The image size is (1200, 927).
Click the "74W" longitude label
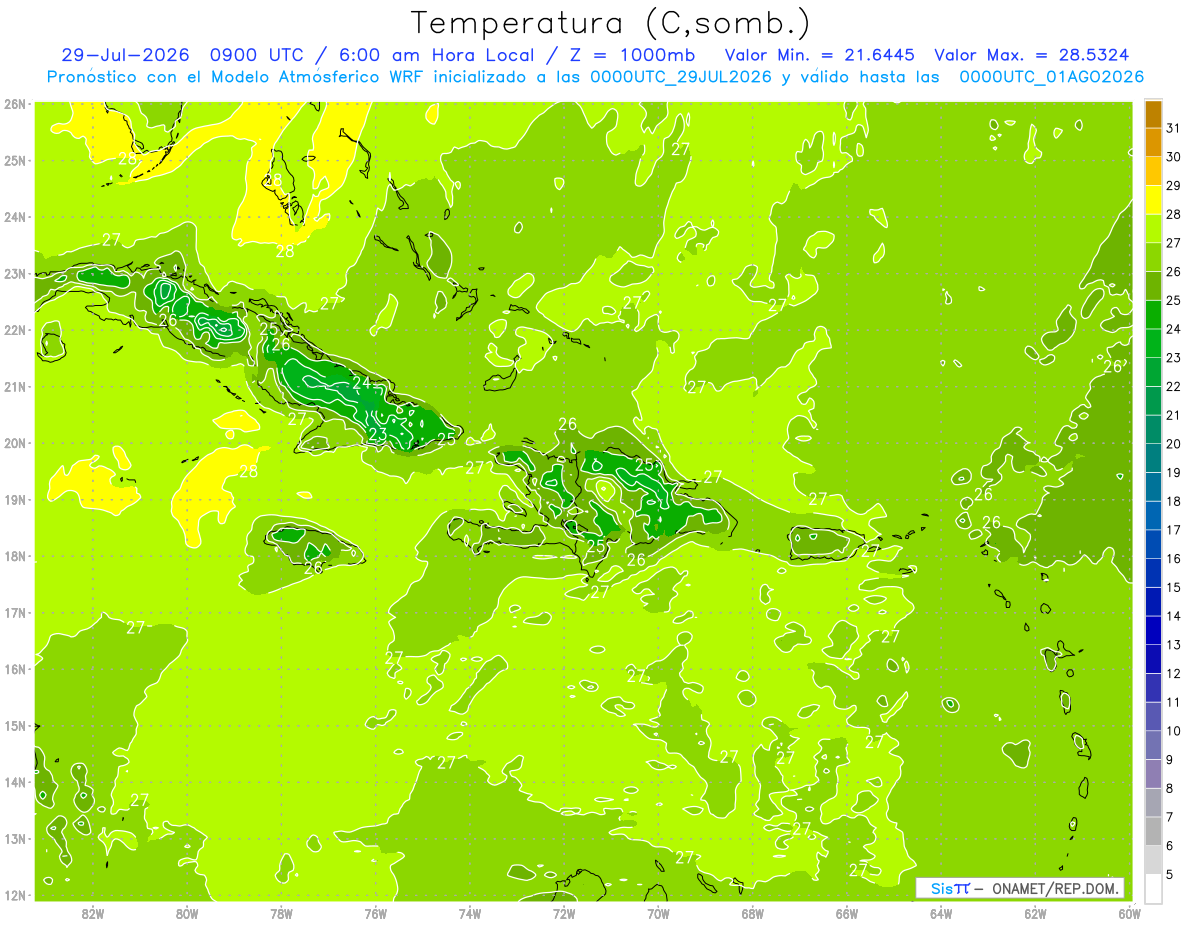click(469, 913)
